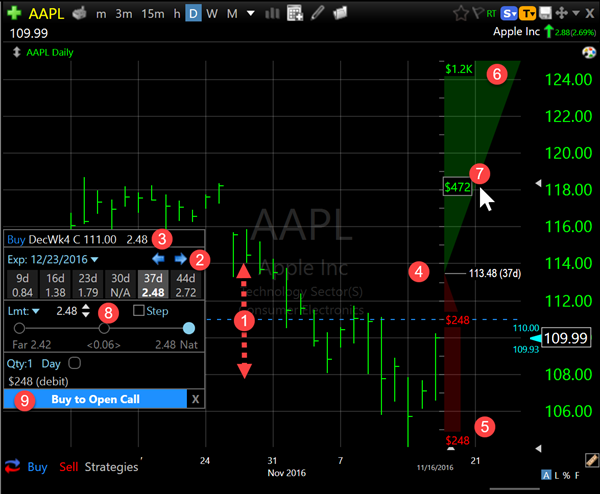Select the D daily timeframe
Image resolution: width=600 pixels, height=494 pixels.
193,14
